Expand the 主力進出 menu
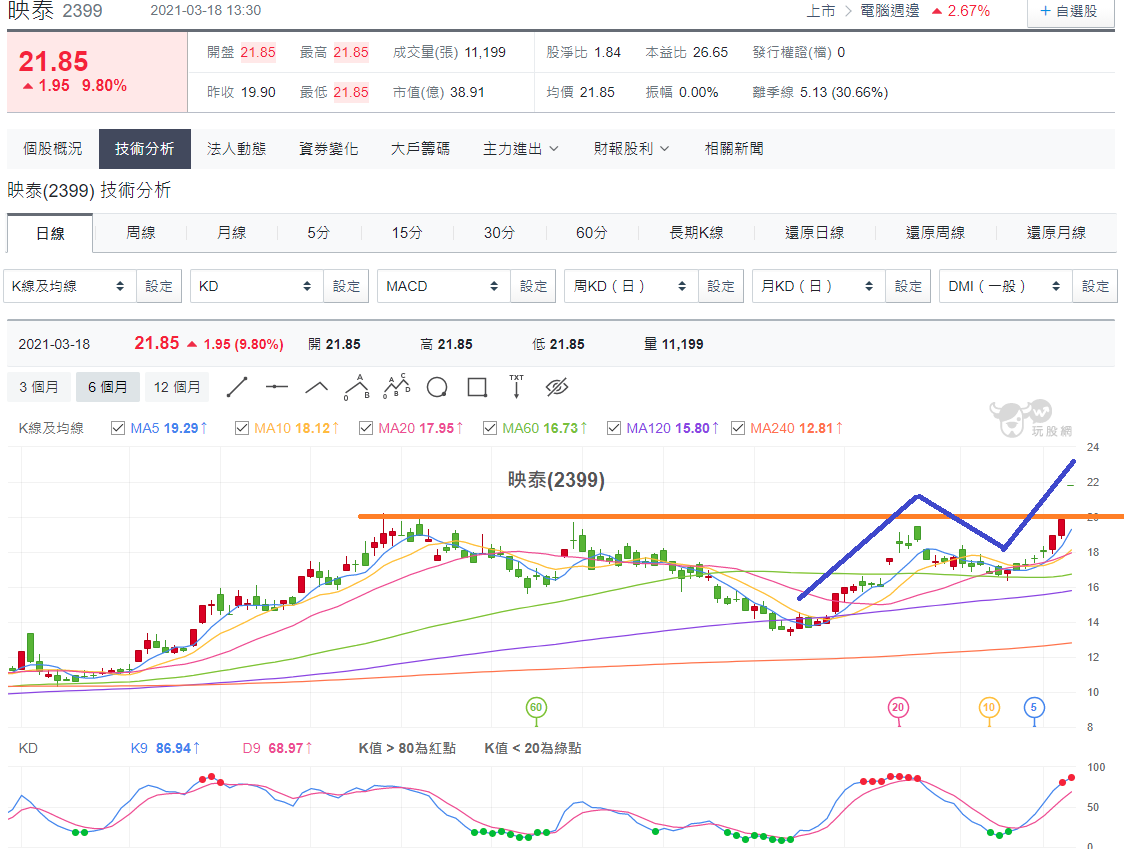 (x=520, y=149)
